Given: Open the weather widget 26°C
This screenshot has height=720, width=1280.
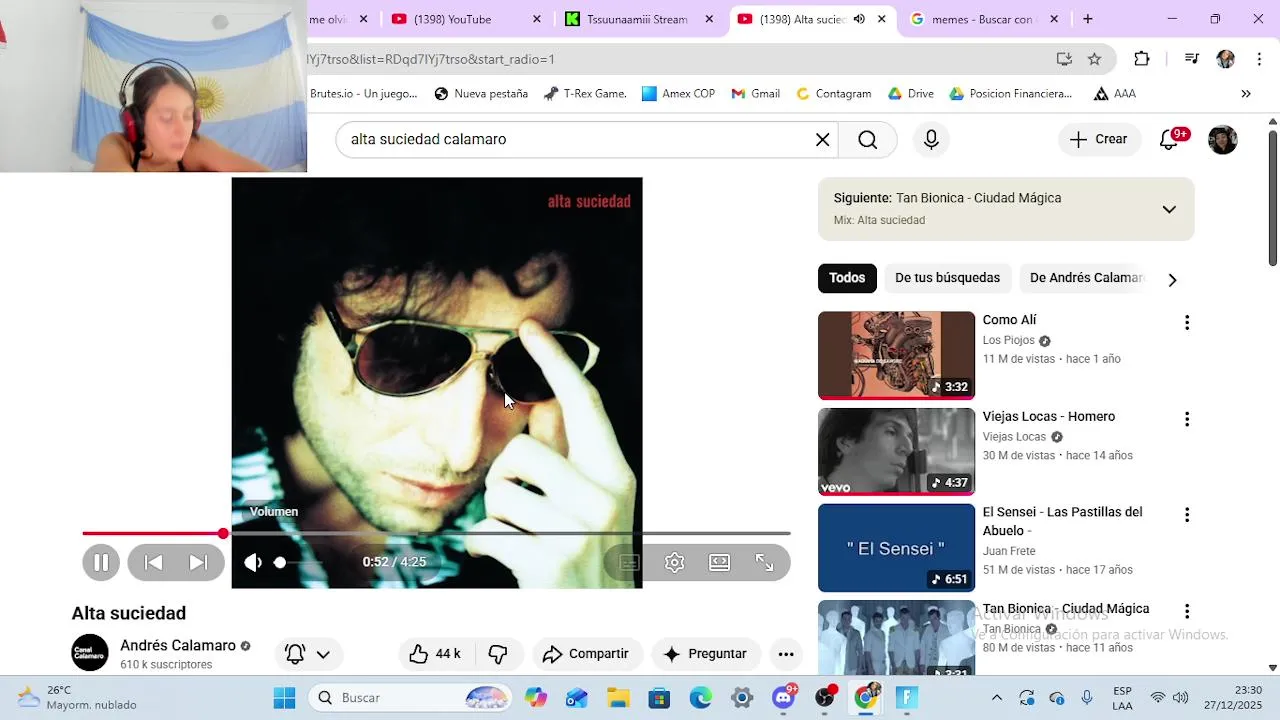Looking at the screenshot, I should tap(77, 697).
